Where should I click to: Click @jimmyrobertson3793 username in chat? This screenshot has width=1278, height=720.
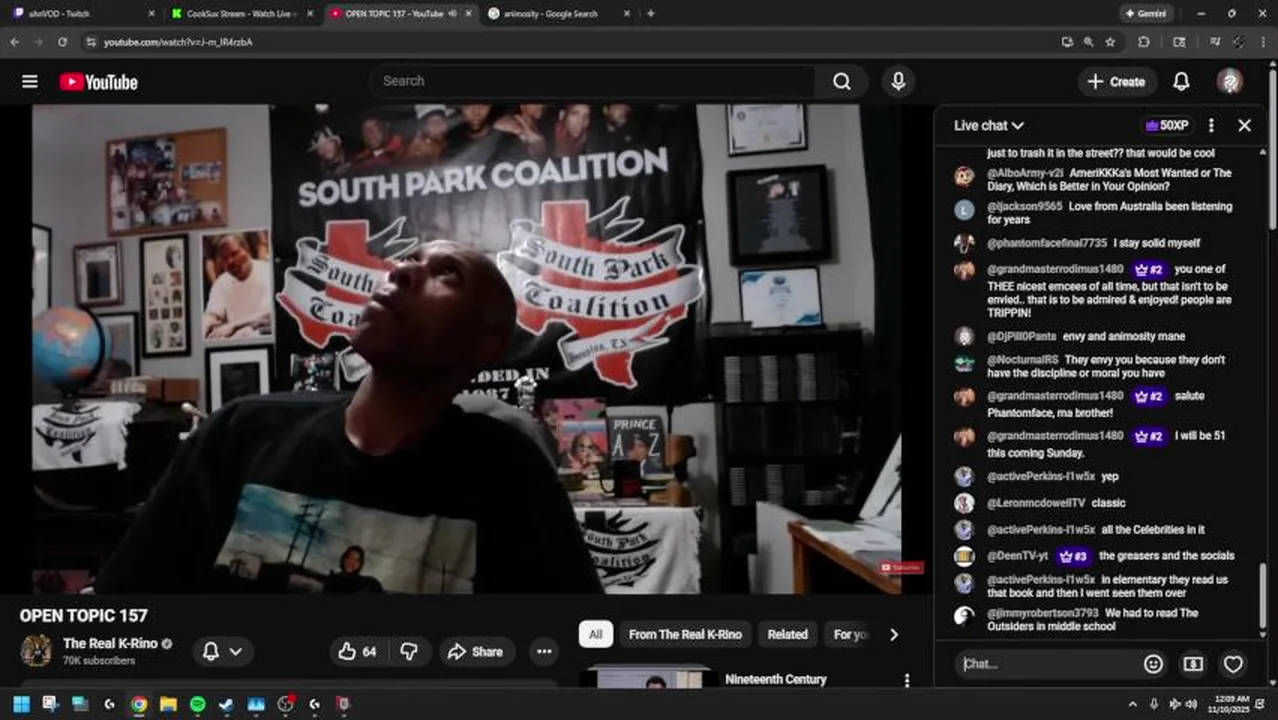click(1042, 613)
